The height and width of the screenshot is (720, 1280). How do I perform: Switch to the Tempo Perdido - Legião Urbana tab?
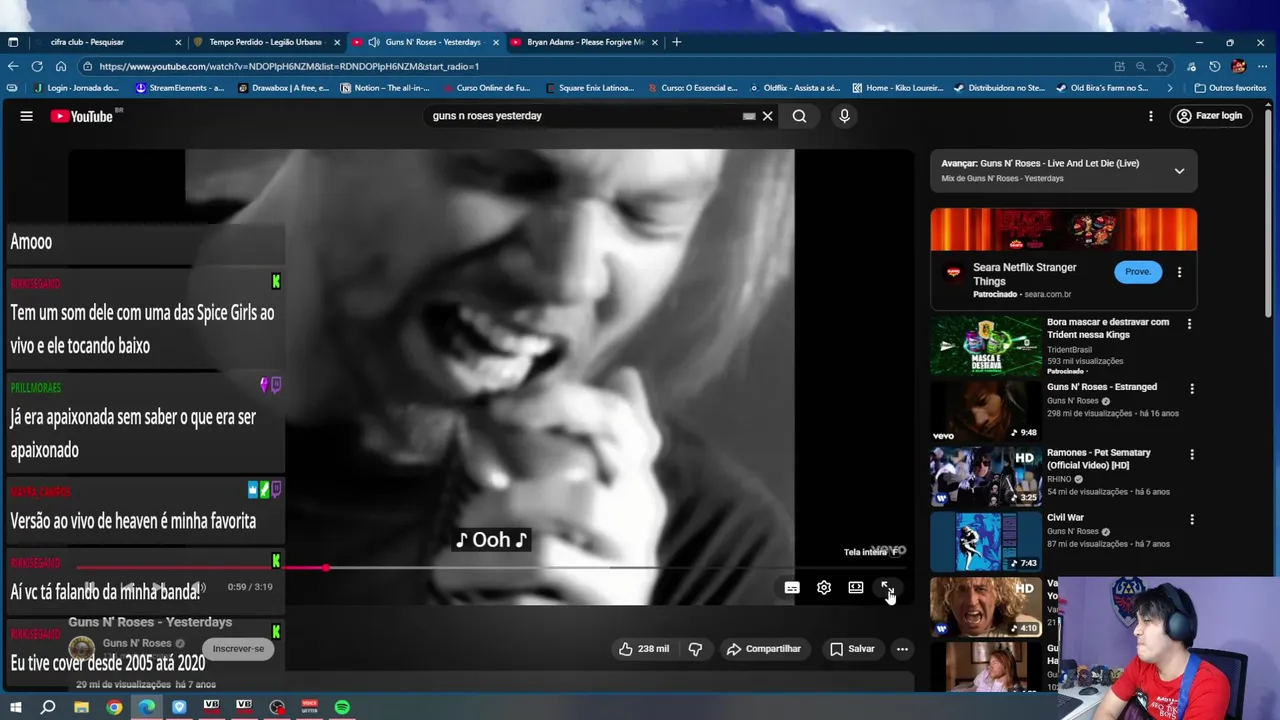[x=266, y=42]
